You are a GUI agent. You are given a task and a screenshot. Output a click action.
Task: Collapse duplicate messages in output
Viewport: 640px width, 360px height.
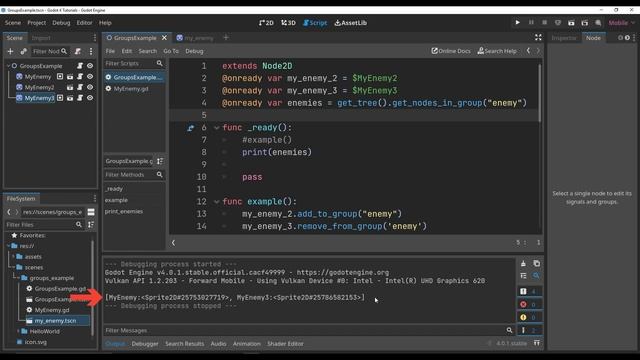[523, 276]
